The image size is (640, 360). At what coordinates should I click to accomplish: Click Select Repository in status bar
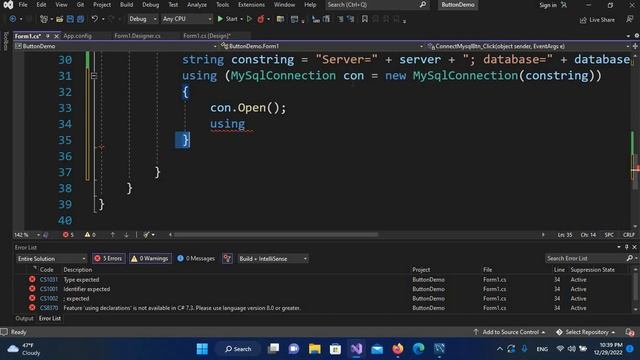click(x=586, y=332)
